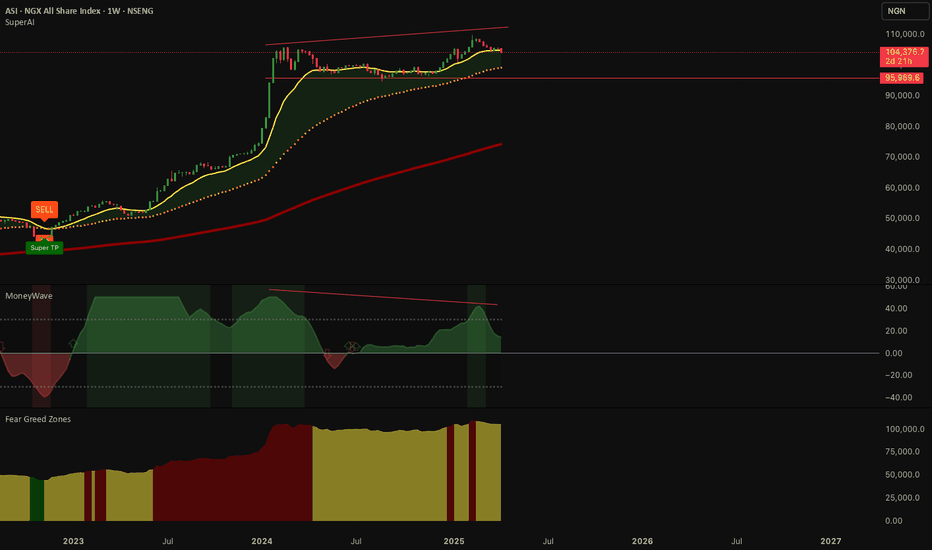The image size is (932, 550).
Task: Select the falling red divergence trendline in MoneyWave
Action: pos(383,297)
